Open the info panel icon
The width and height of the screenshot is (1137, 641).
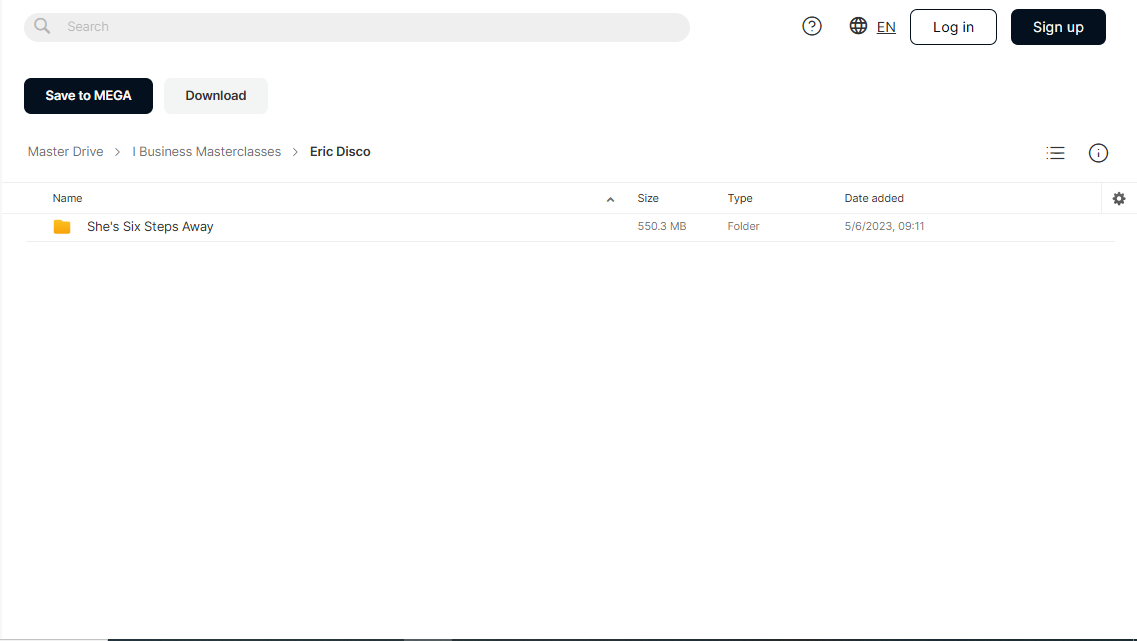pyautogui.click(x=1098, y=153)
